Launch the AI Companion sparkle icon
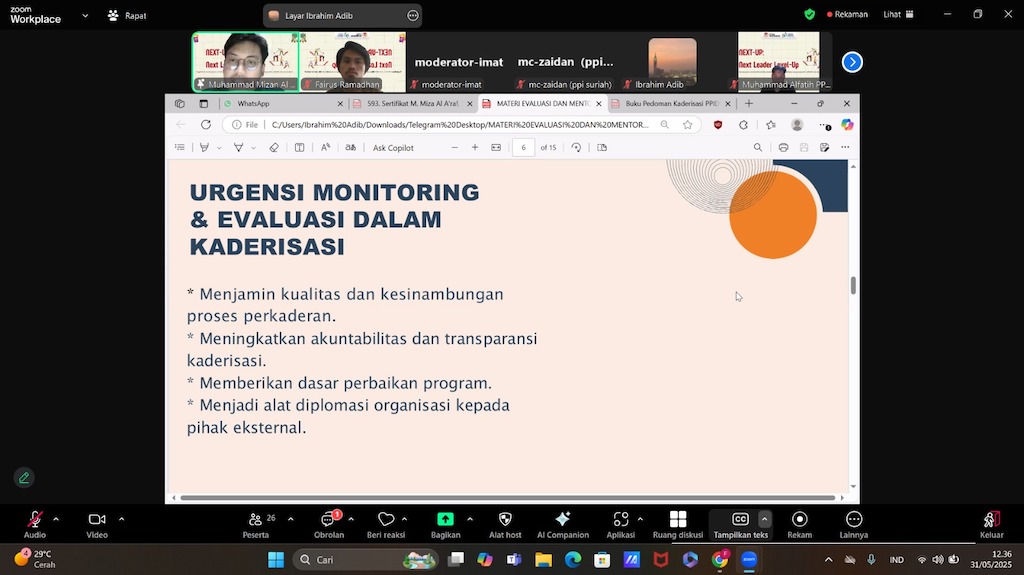Image resolution: width=1024 pixels, height=575 pixels. (x=562, y=519)
